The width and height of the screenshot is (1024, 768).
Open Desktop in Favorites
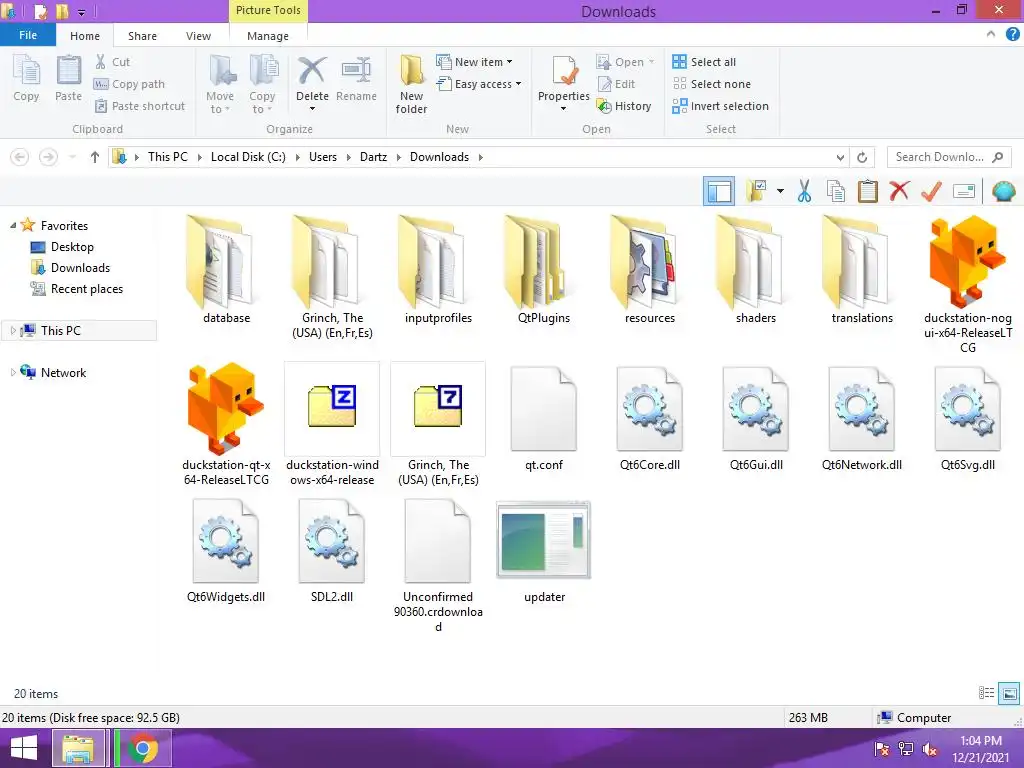point(63,247)
